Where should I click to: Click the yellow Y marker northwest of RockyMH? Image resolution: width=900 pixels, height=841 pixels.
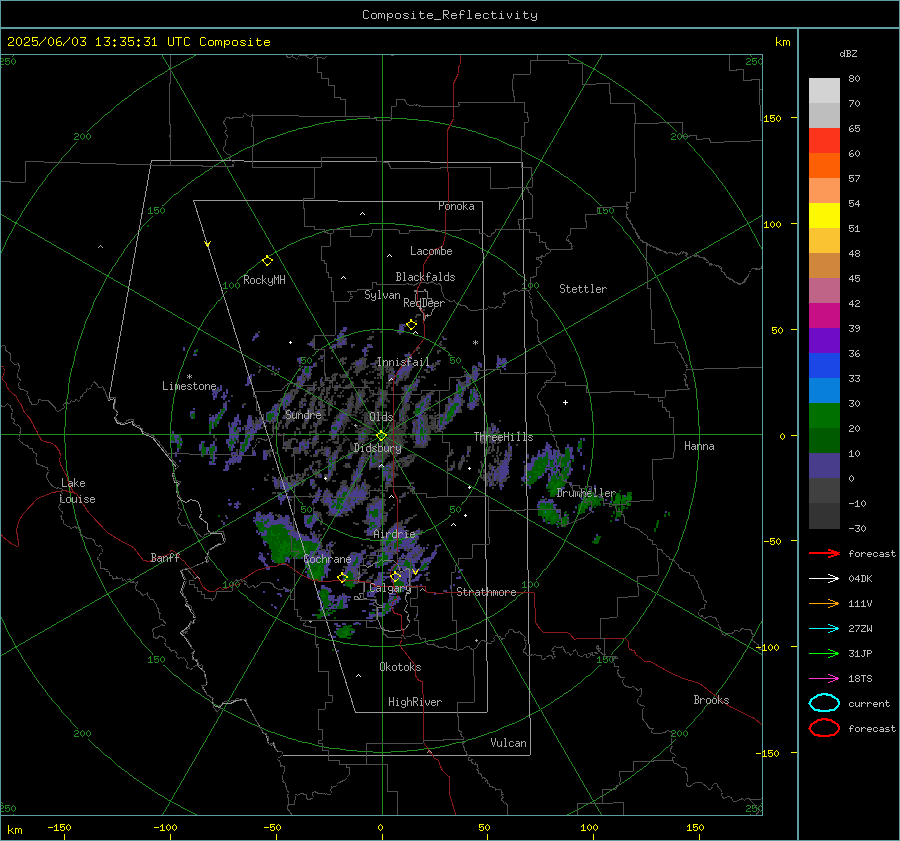pos(208,244)
